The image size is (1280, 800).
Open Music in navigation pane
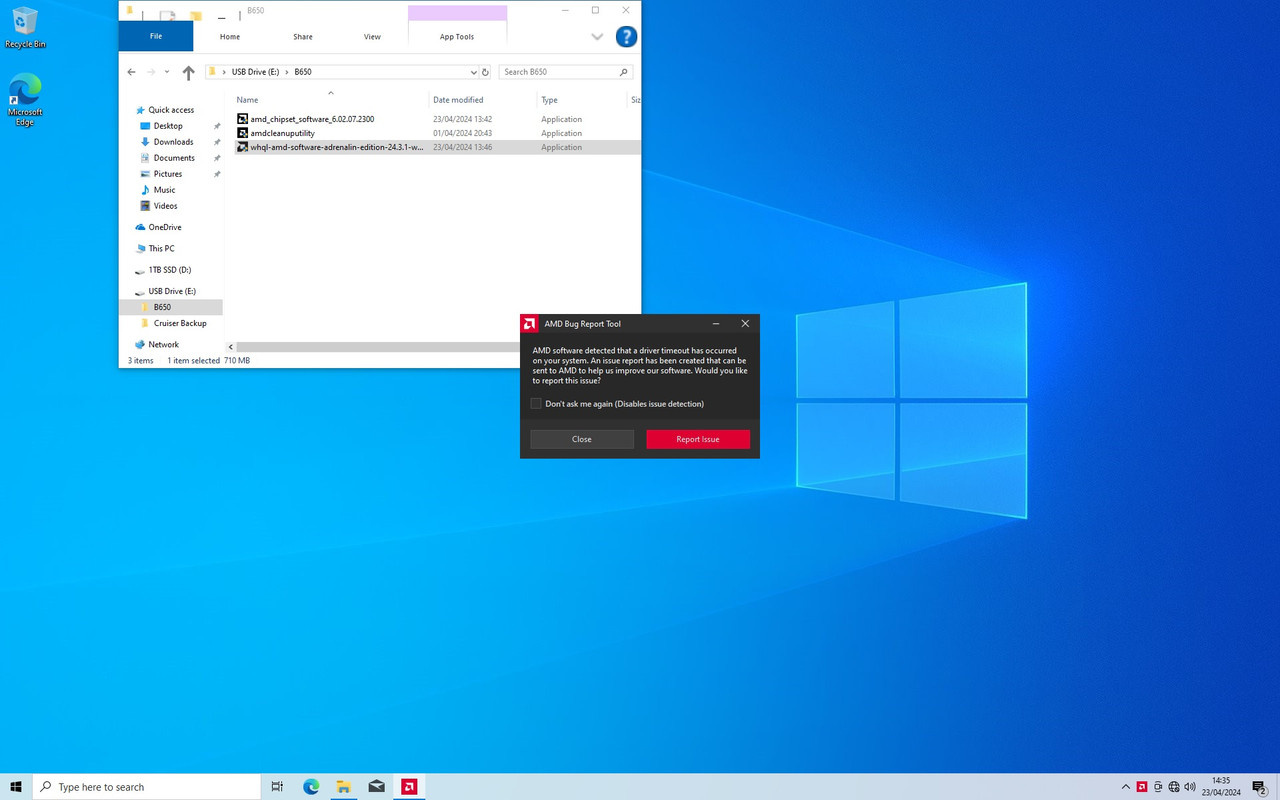(x=164, y=190)
